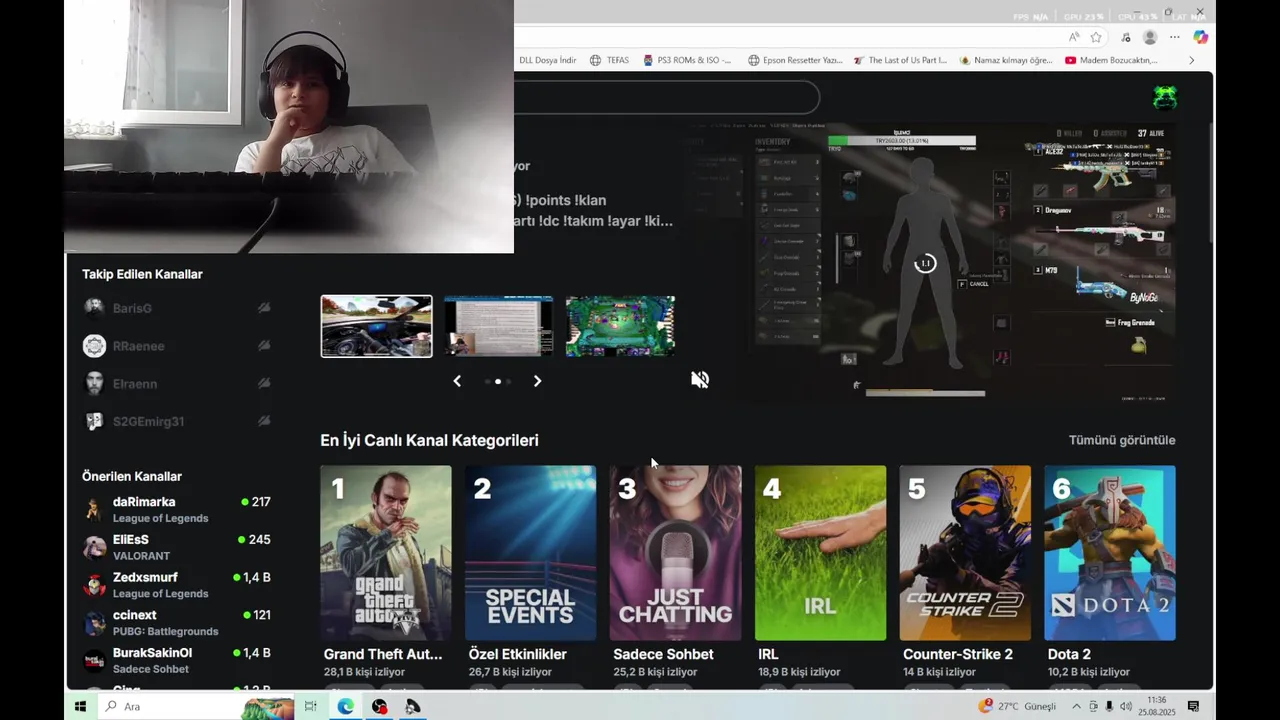This screenshot has height=720, width=1280.
Task: Toggle S2GEmirg31 offline notification icon
Action: (264, 421)
